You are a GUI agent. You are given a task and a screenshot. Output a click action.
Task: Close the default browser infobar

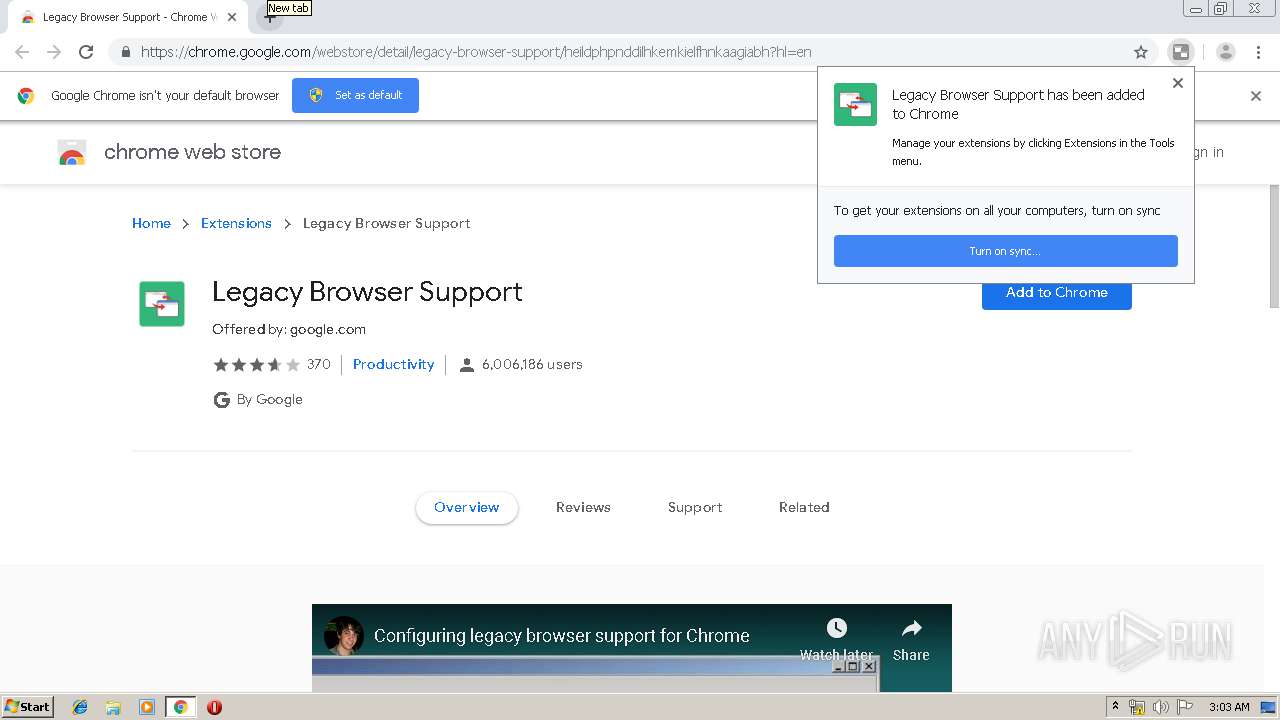tap(1256, 96)
